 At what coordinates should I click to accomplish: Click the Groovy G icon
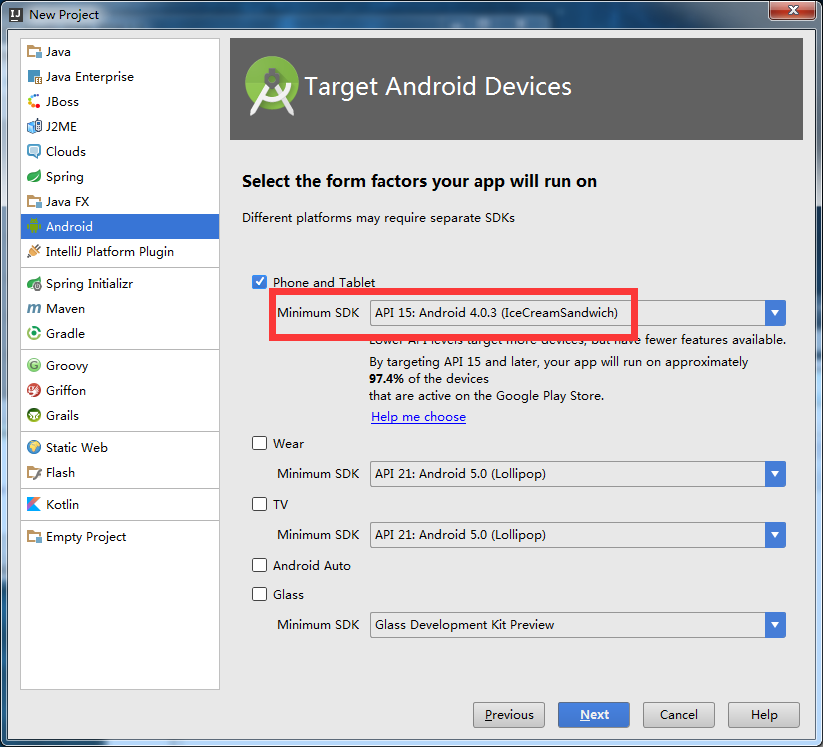(34, 365)
